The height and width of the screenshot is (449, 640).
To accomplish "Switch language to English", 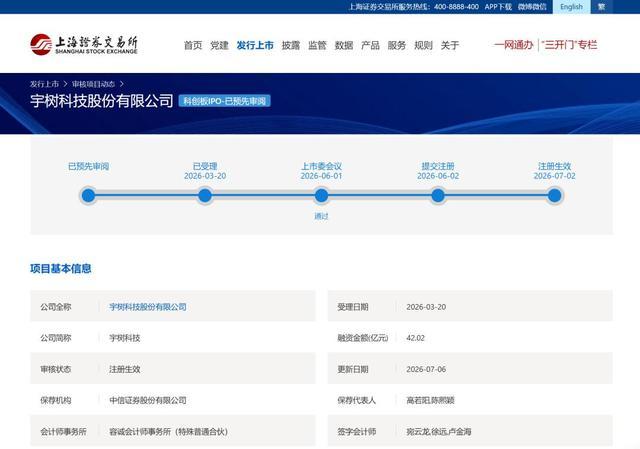I will coord(571,7).
